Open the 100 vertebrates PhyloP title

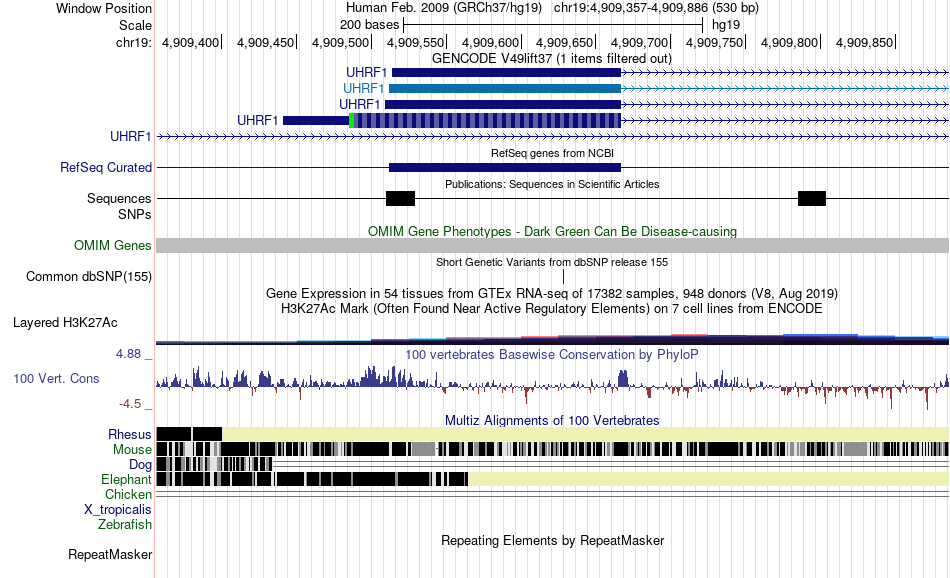[551, 354]
